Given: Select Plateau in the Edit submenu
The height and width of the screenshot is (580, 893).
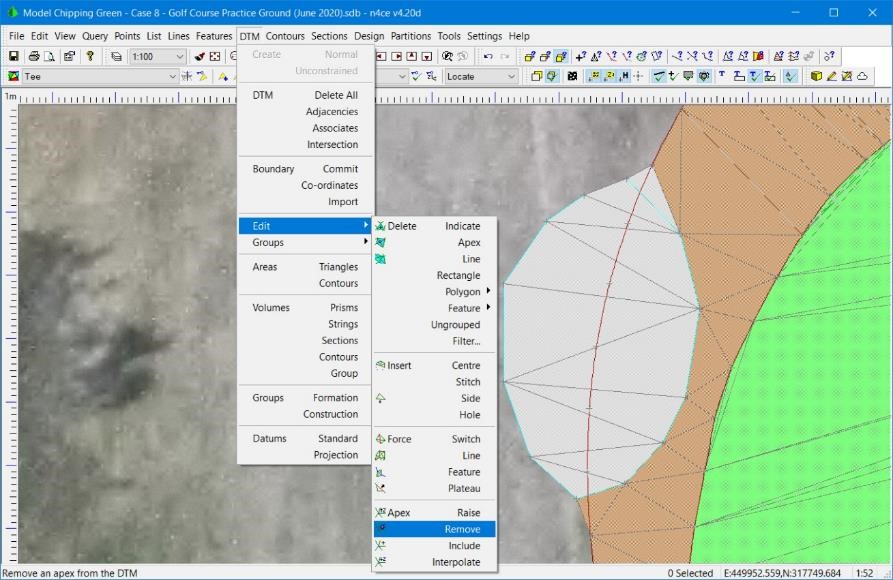Looking at the screenshot, I should (x=435, y=489).
